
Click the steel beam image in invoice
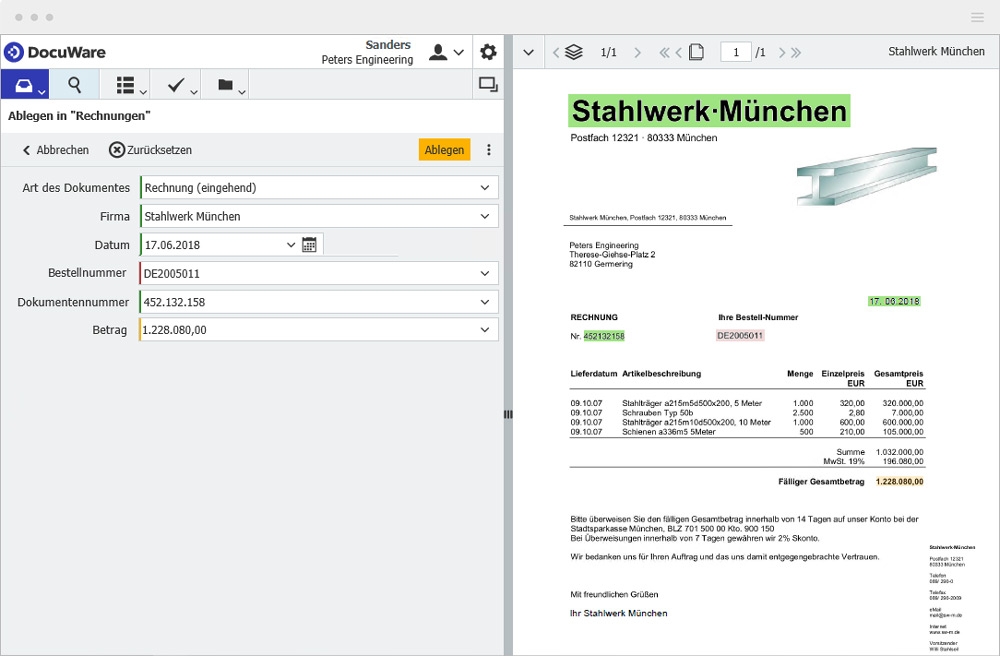pos(867,176)
